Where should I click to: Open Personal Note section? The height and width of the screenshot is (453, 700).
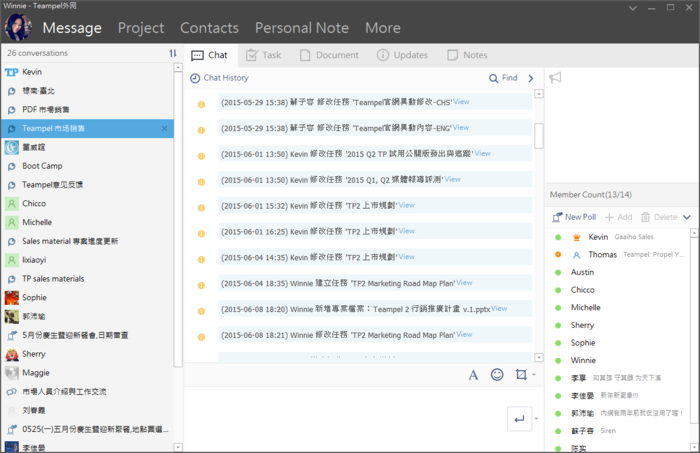tap(302, 28)
